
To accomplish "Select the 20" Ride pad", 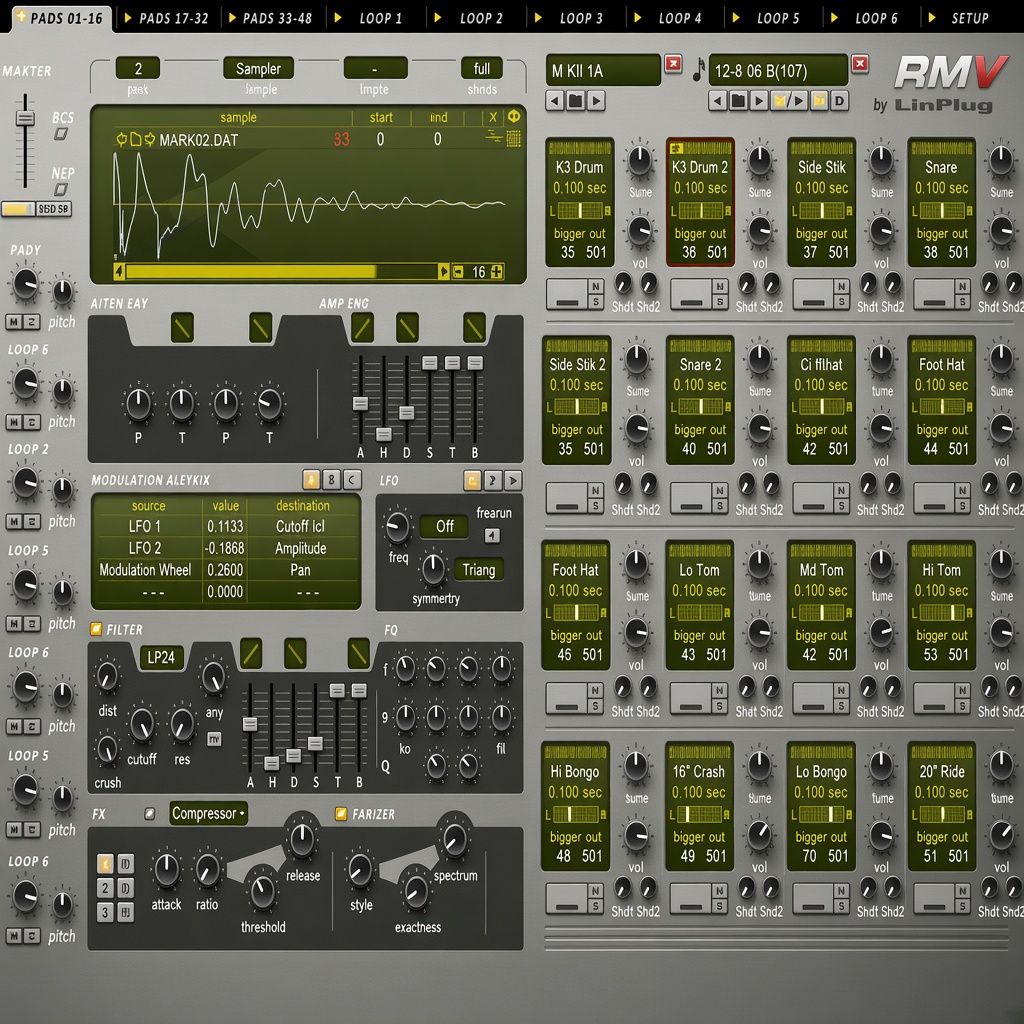I will coord(942,806).
